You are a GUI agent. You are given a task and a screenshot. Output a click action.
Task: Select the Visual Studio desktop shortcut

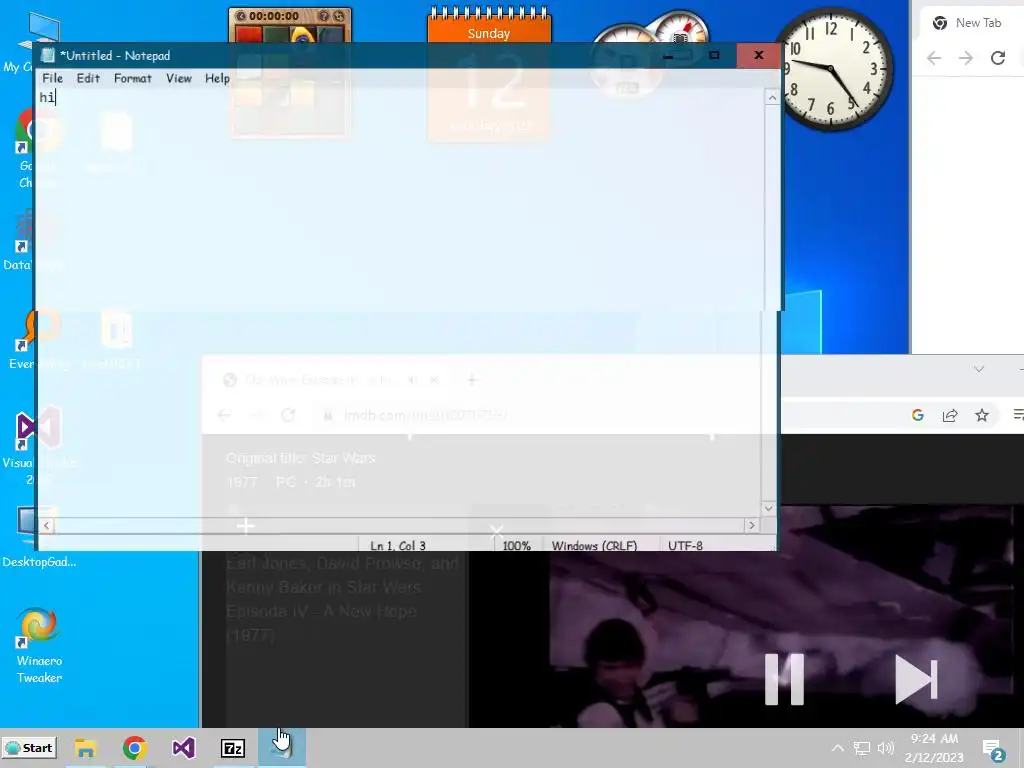pos(38,447)
